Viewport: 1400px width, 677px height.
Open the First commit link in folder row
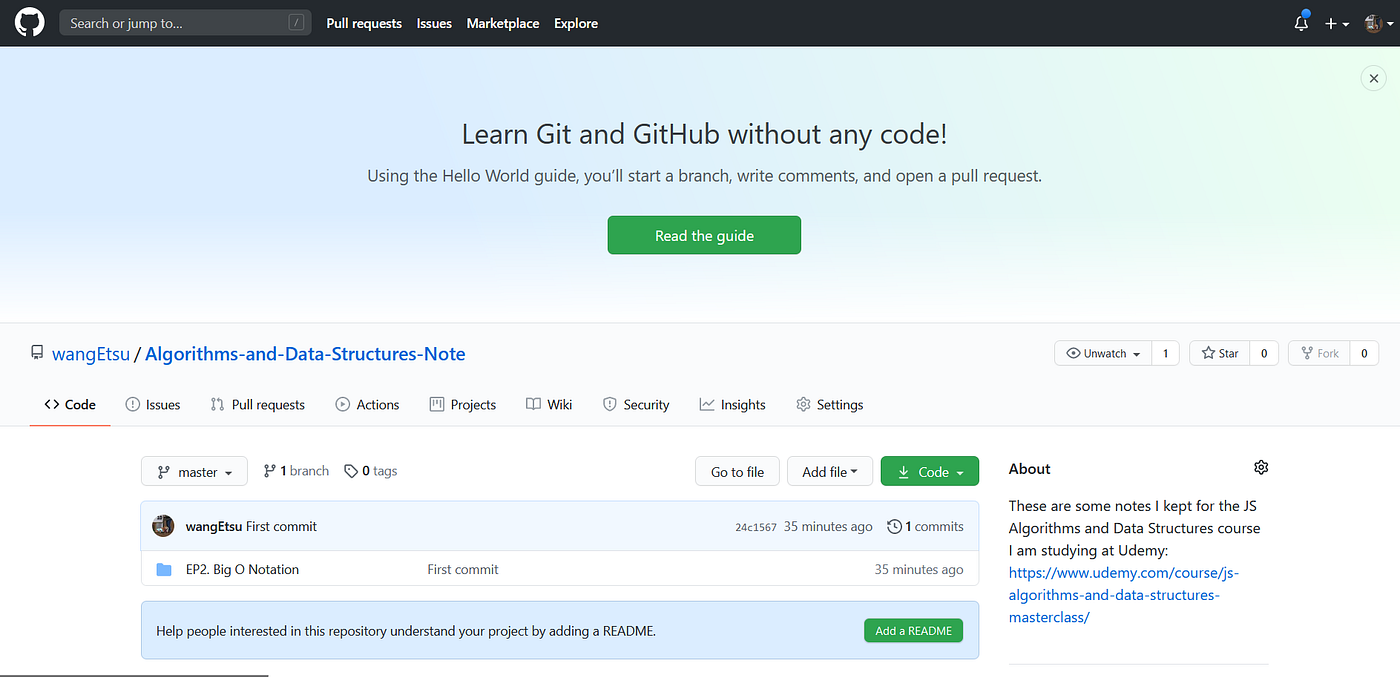(462, 569)
